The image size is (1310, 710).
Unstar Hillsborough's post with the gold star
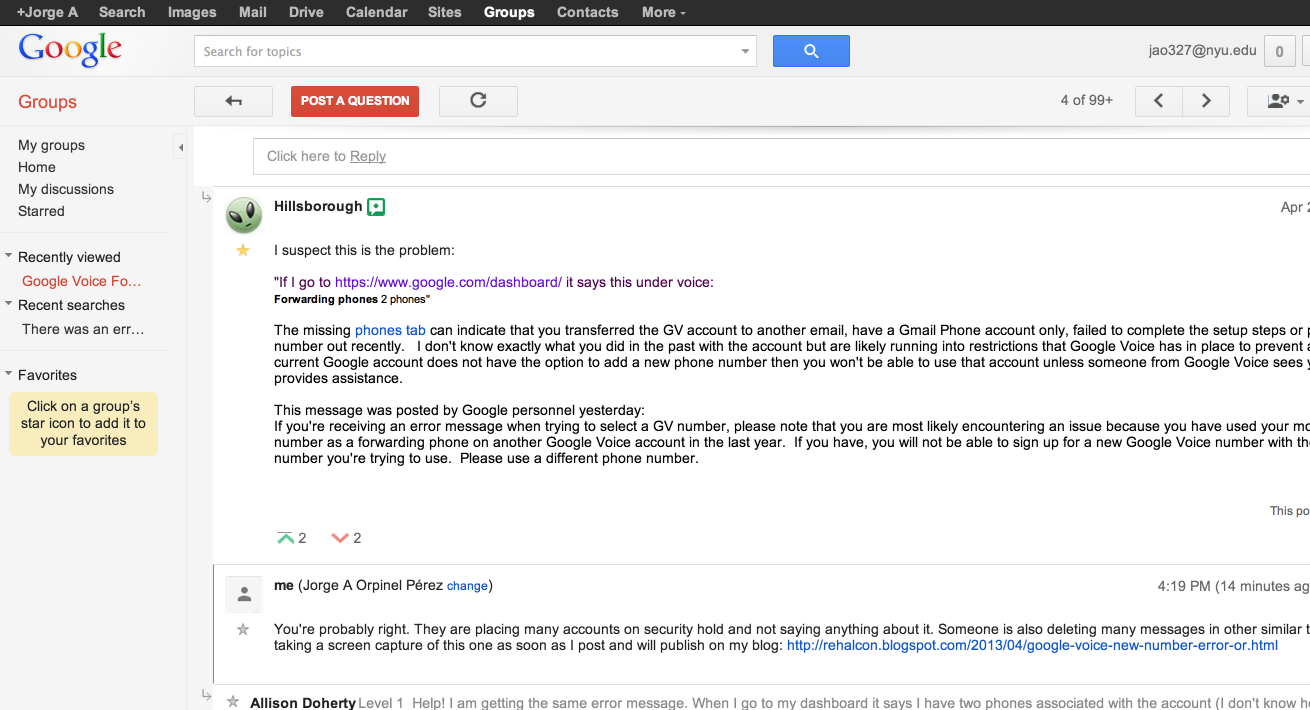point(243,250)
